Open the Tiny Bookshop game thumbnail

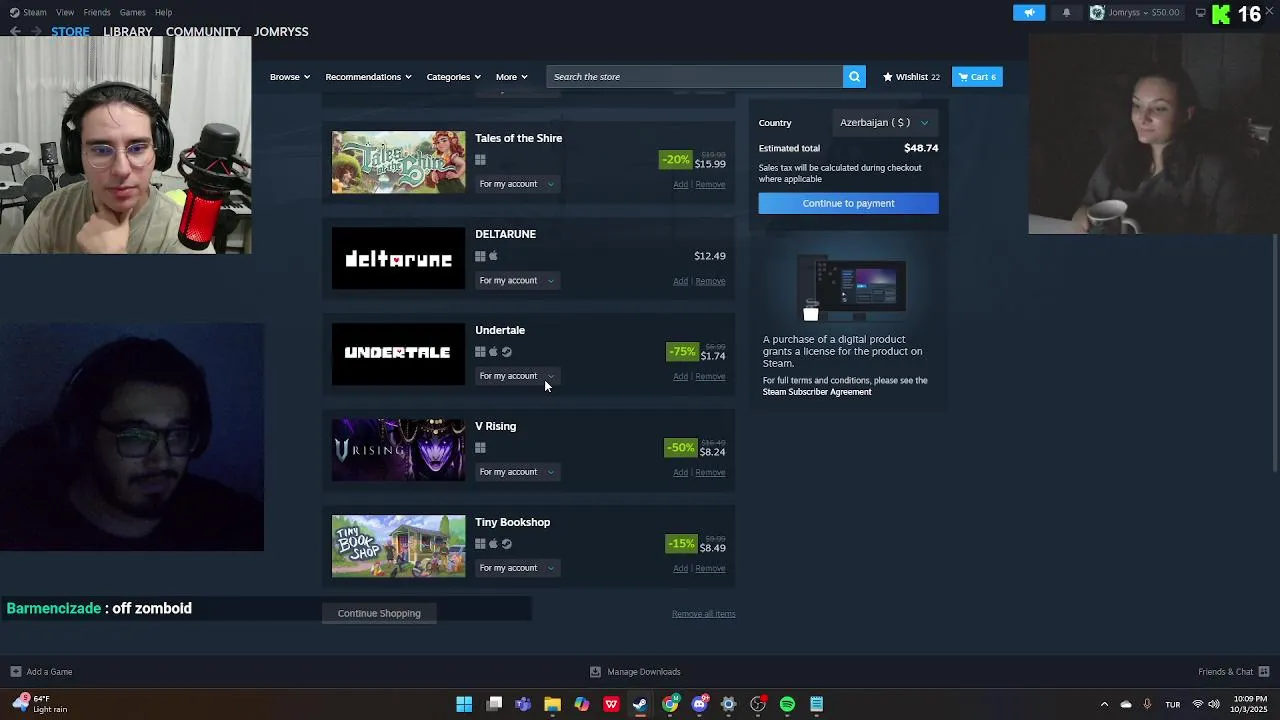pyautogui.click(x=398, y=545)
